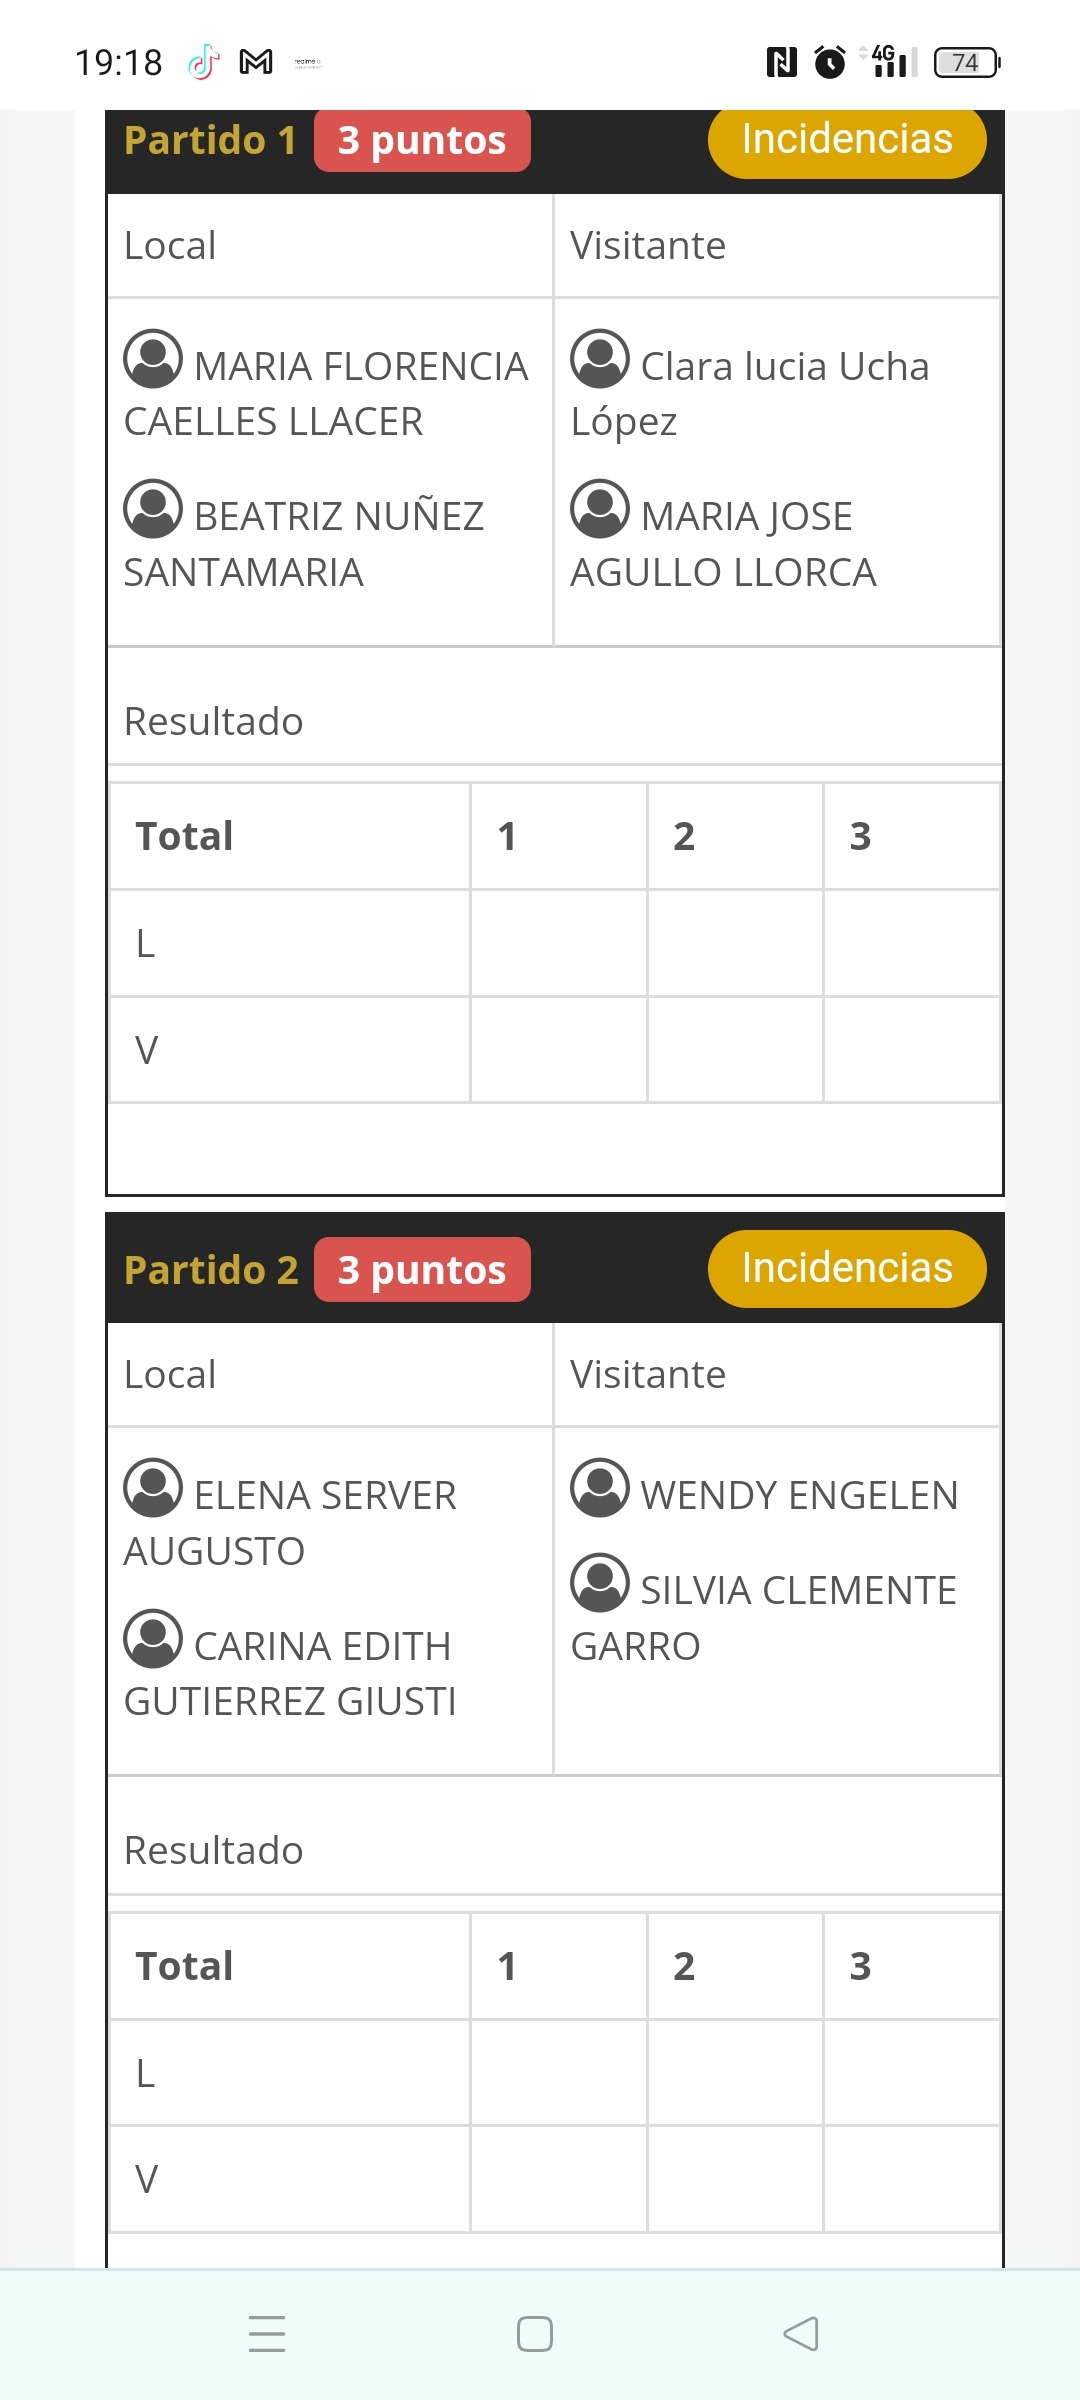The height and width of the screenshot is (2400, 1080).
Task: Tap avatar icon of Silvia Clemente Garro
Action: (x=600, y=1582)
